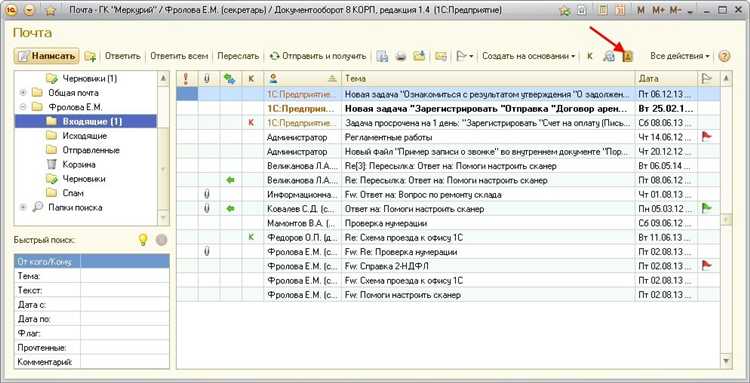Click the quick search lightbulb icon

pyautogui.click(x=143, y=240)
